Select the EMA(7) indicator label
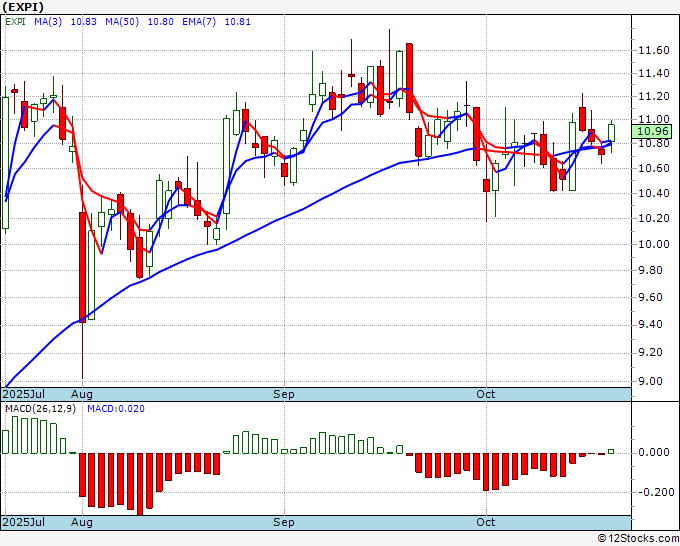The image size is (680, 546). (x=199, y=22)
